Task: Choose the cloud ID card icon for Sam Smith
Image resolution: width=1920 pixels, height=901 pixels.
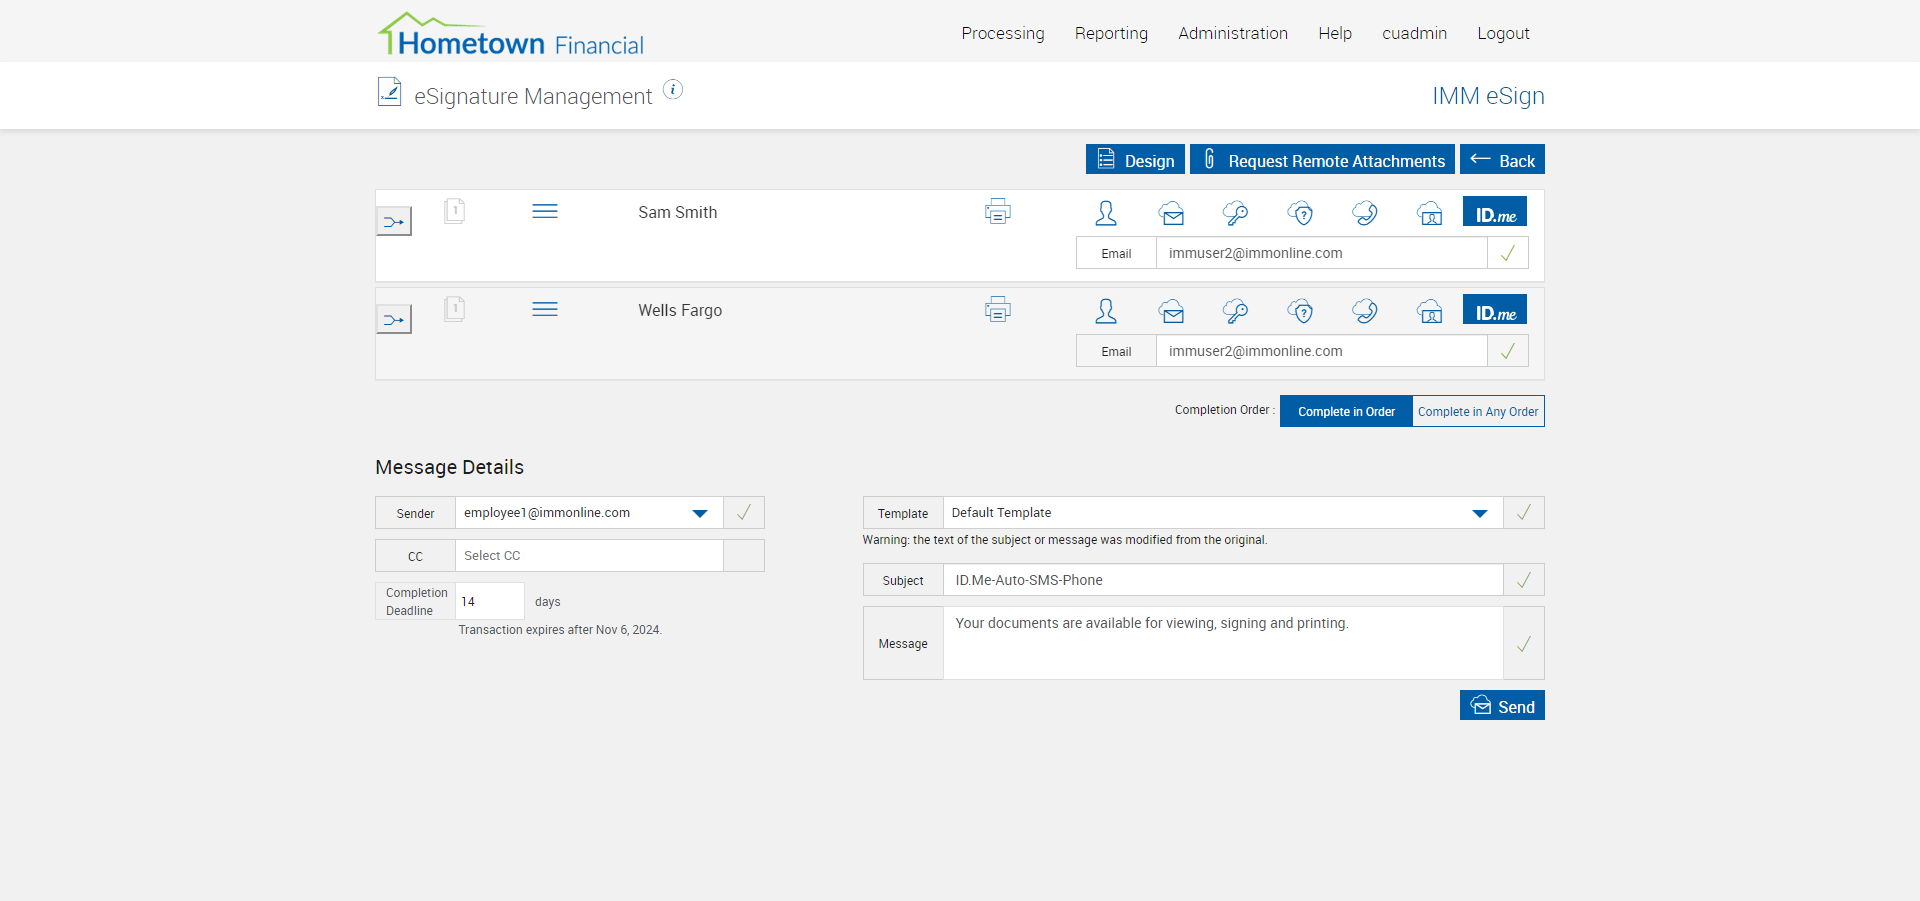Action: click(x=1430, y=213)
